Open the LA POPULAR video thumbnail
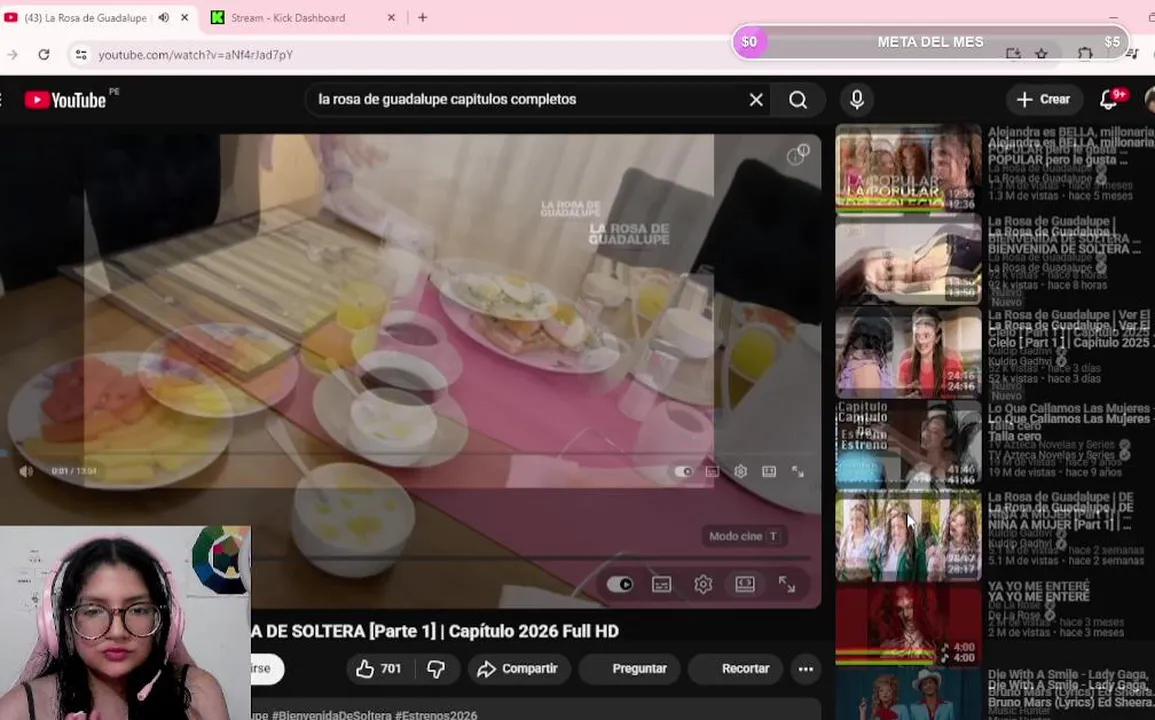 coord(908,168)
